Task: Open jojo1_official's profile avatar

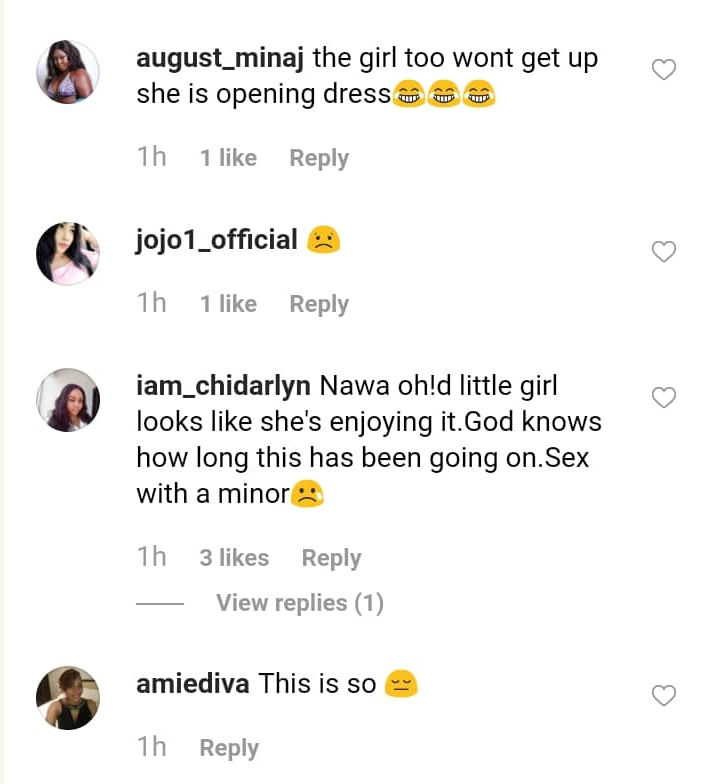Action: pyautogui.click(x=68, y=253)
